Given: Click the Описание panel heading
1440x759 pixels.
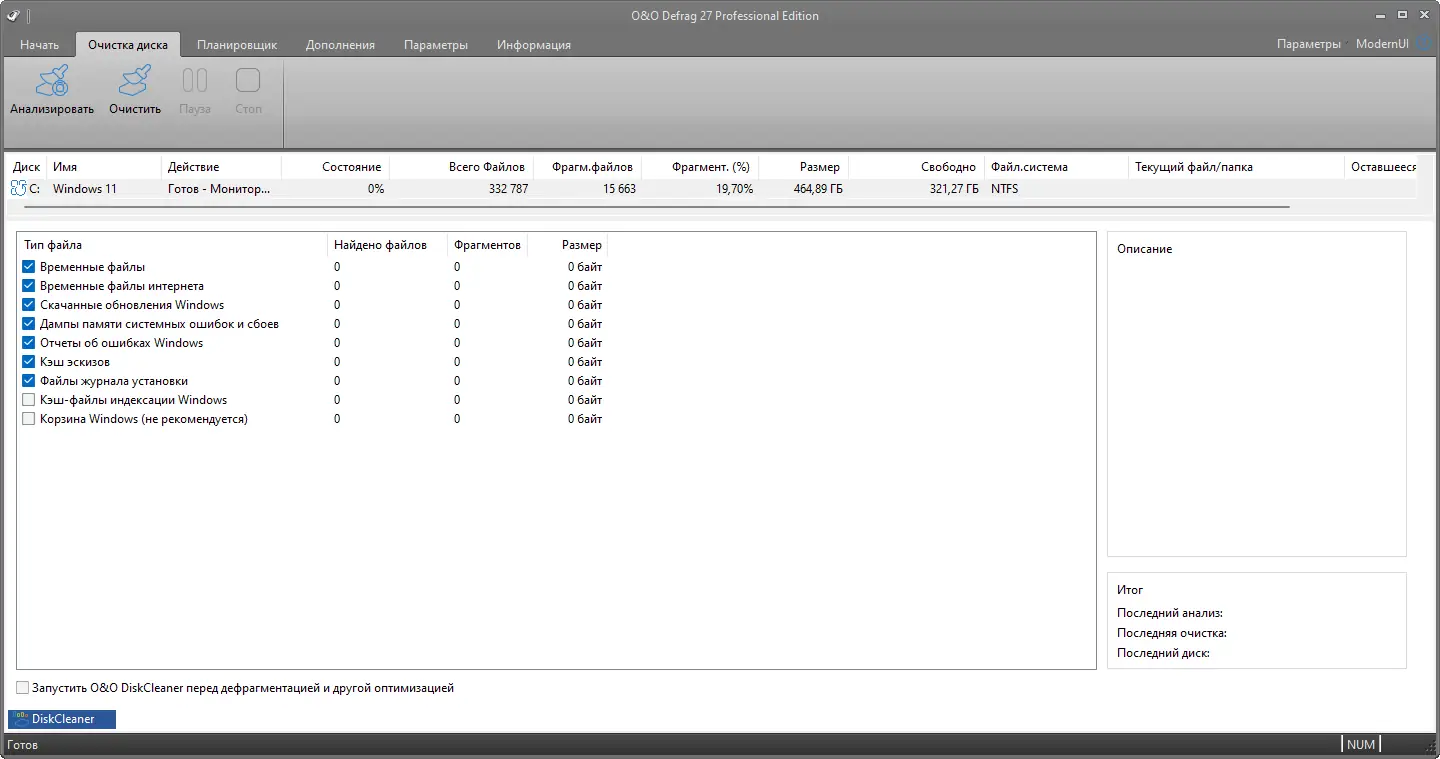Looking at the screenshot, I should click(x=1144, y=249).
